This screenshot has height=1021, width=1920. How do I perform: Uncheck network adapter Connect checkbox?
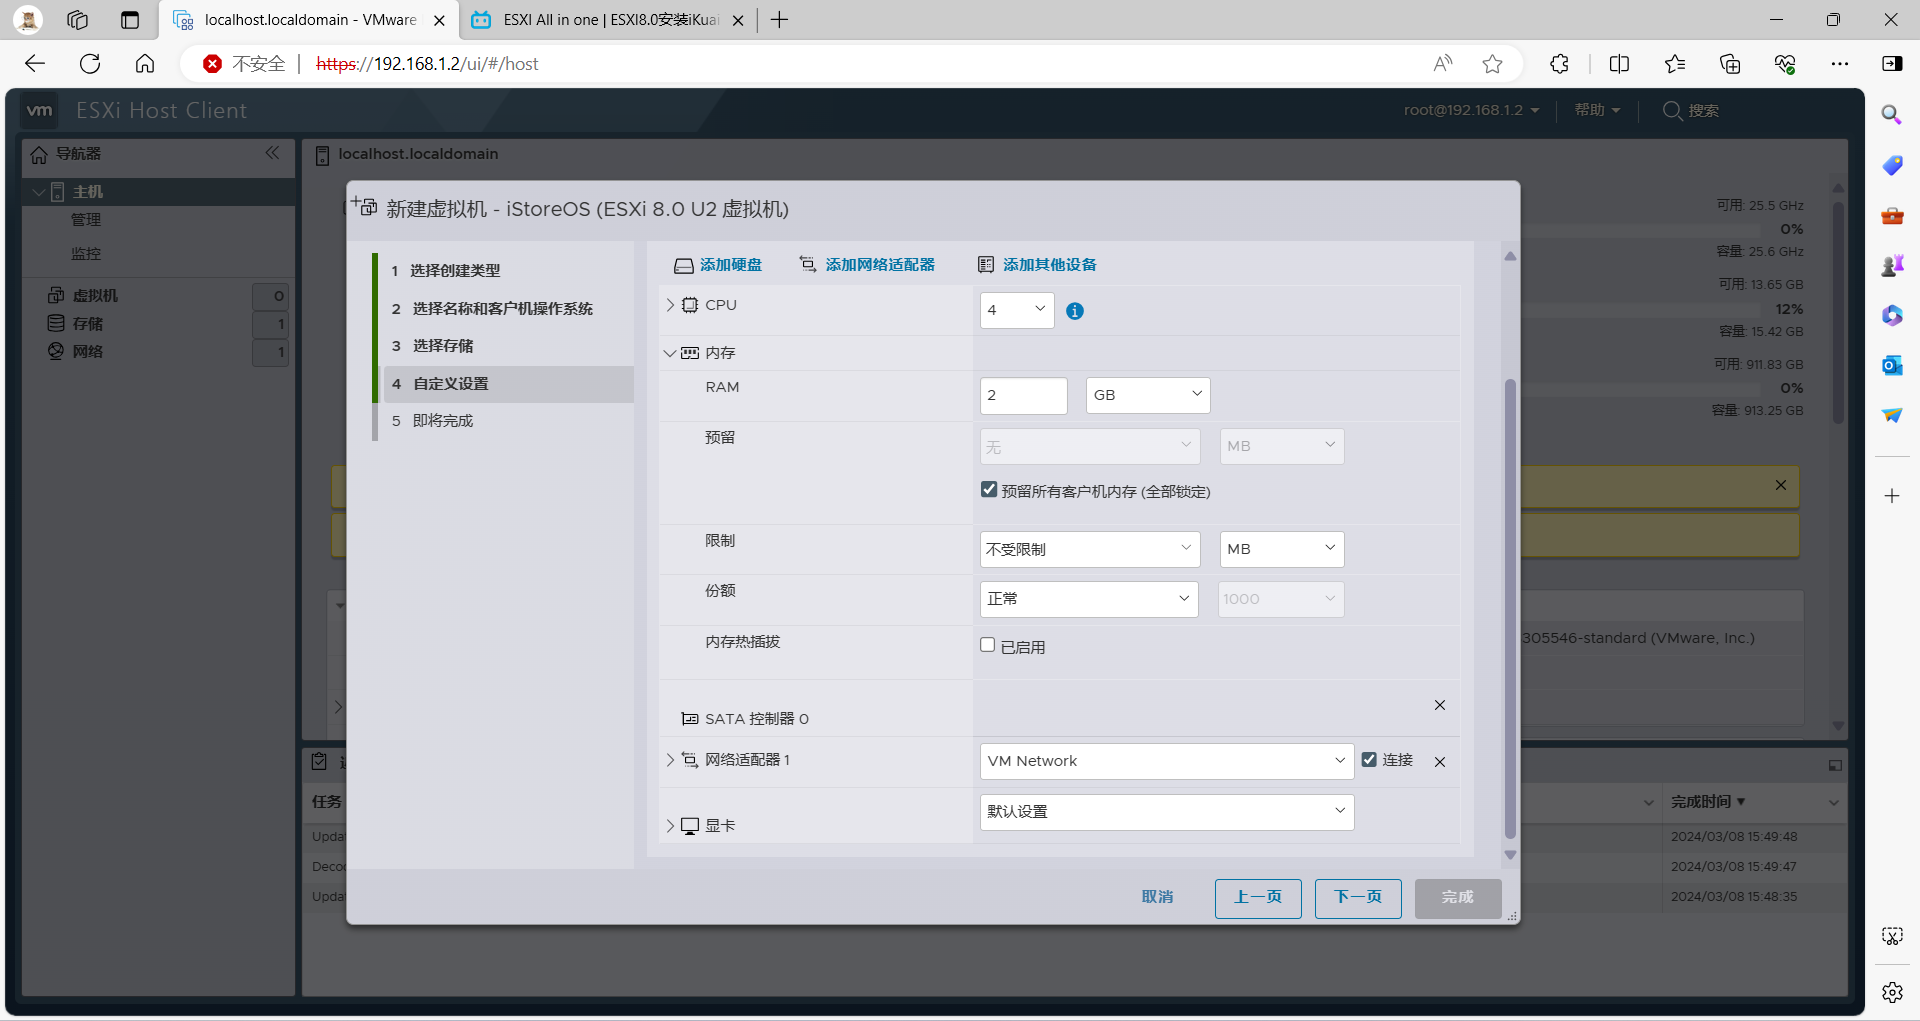tap(1369, 760)
